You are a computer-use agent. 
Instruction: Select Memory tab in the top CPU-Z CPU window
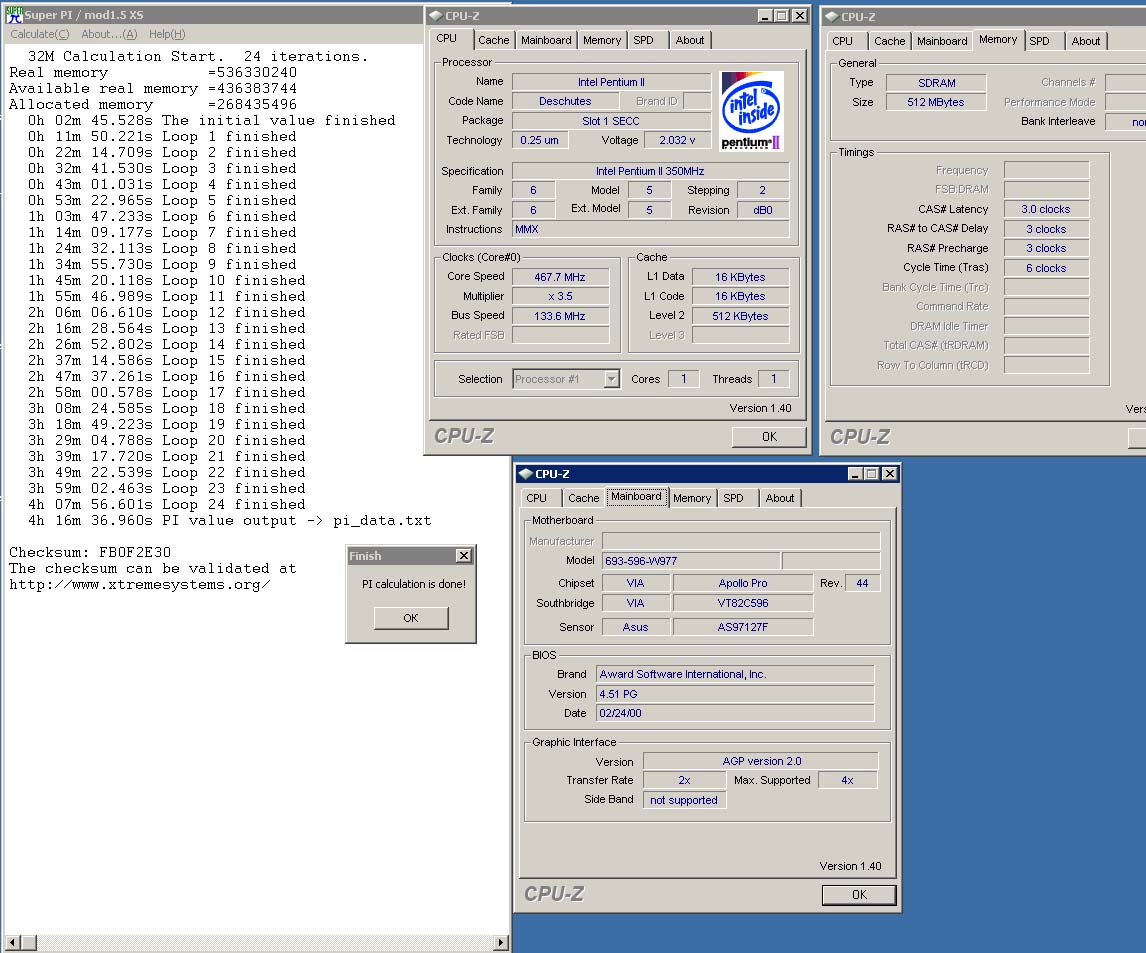(602, 40)
